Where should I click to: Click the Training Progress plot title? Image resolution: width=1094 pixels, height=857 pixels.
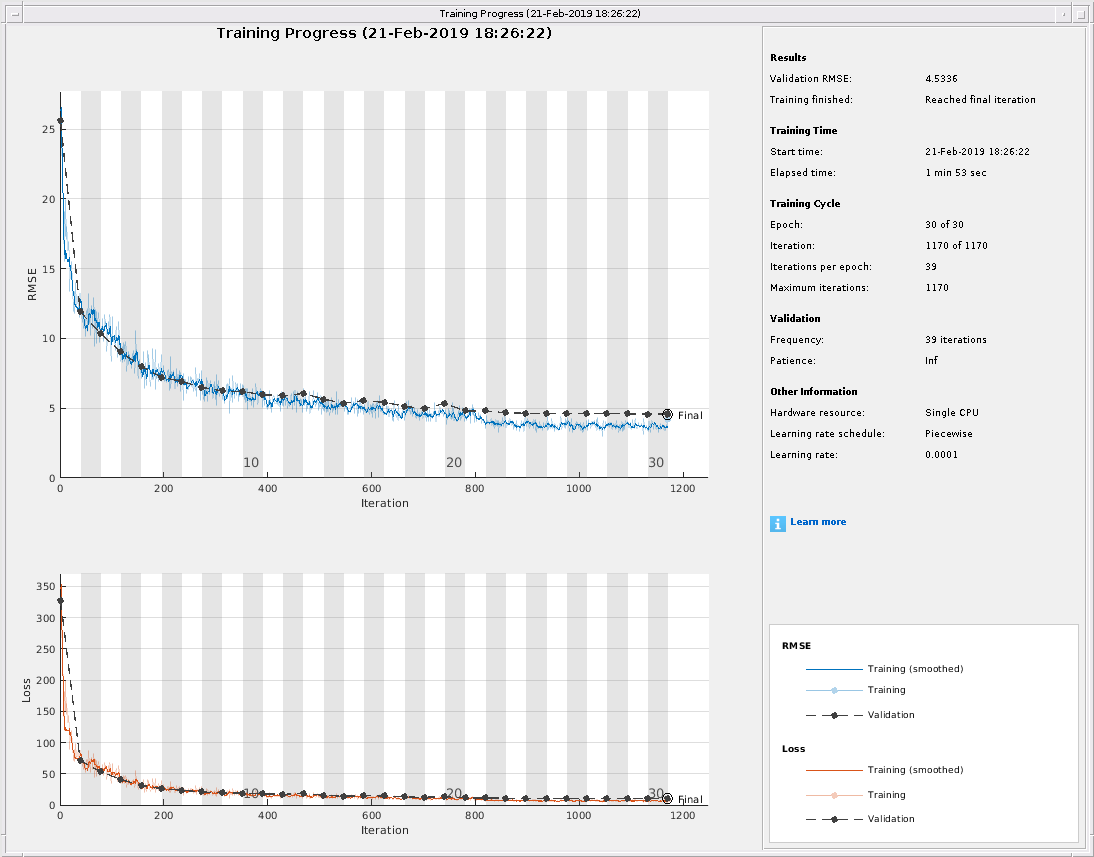(x=384, y=33)
